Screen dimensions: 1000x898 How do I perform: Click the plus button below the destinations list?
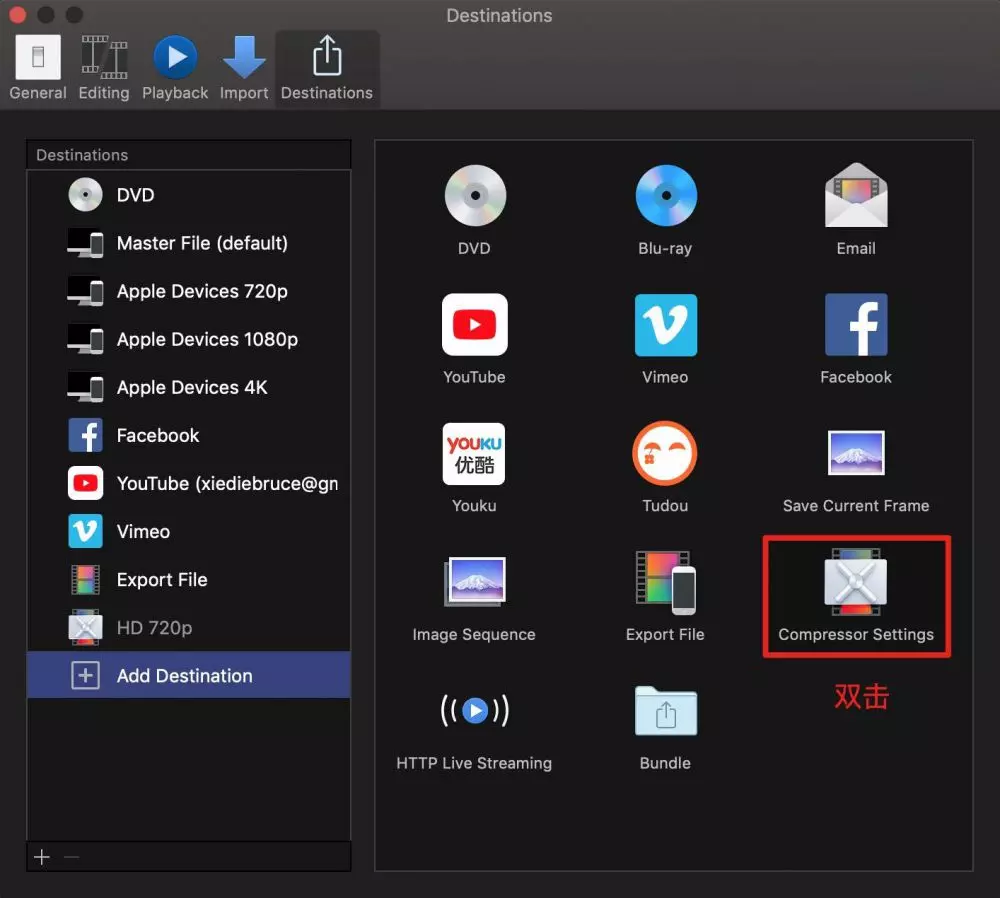(x=42, y=857)
